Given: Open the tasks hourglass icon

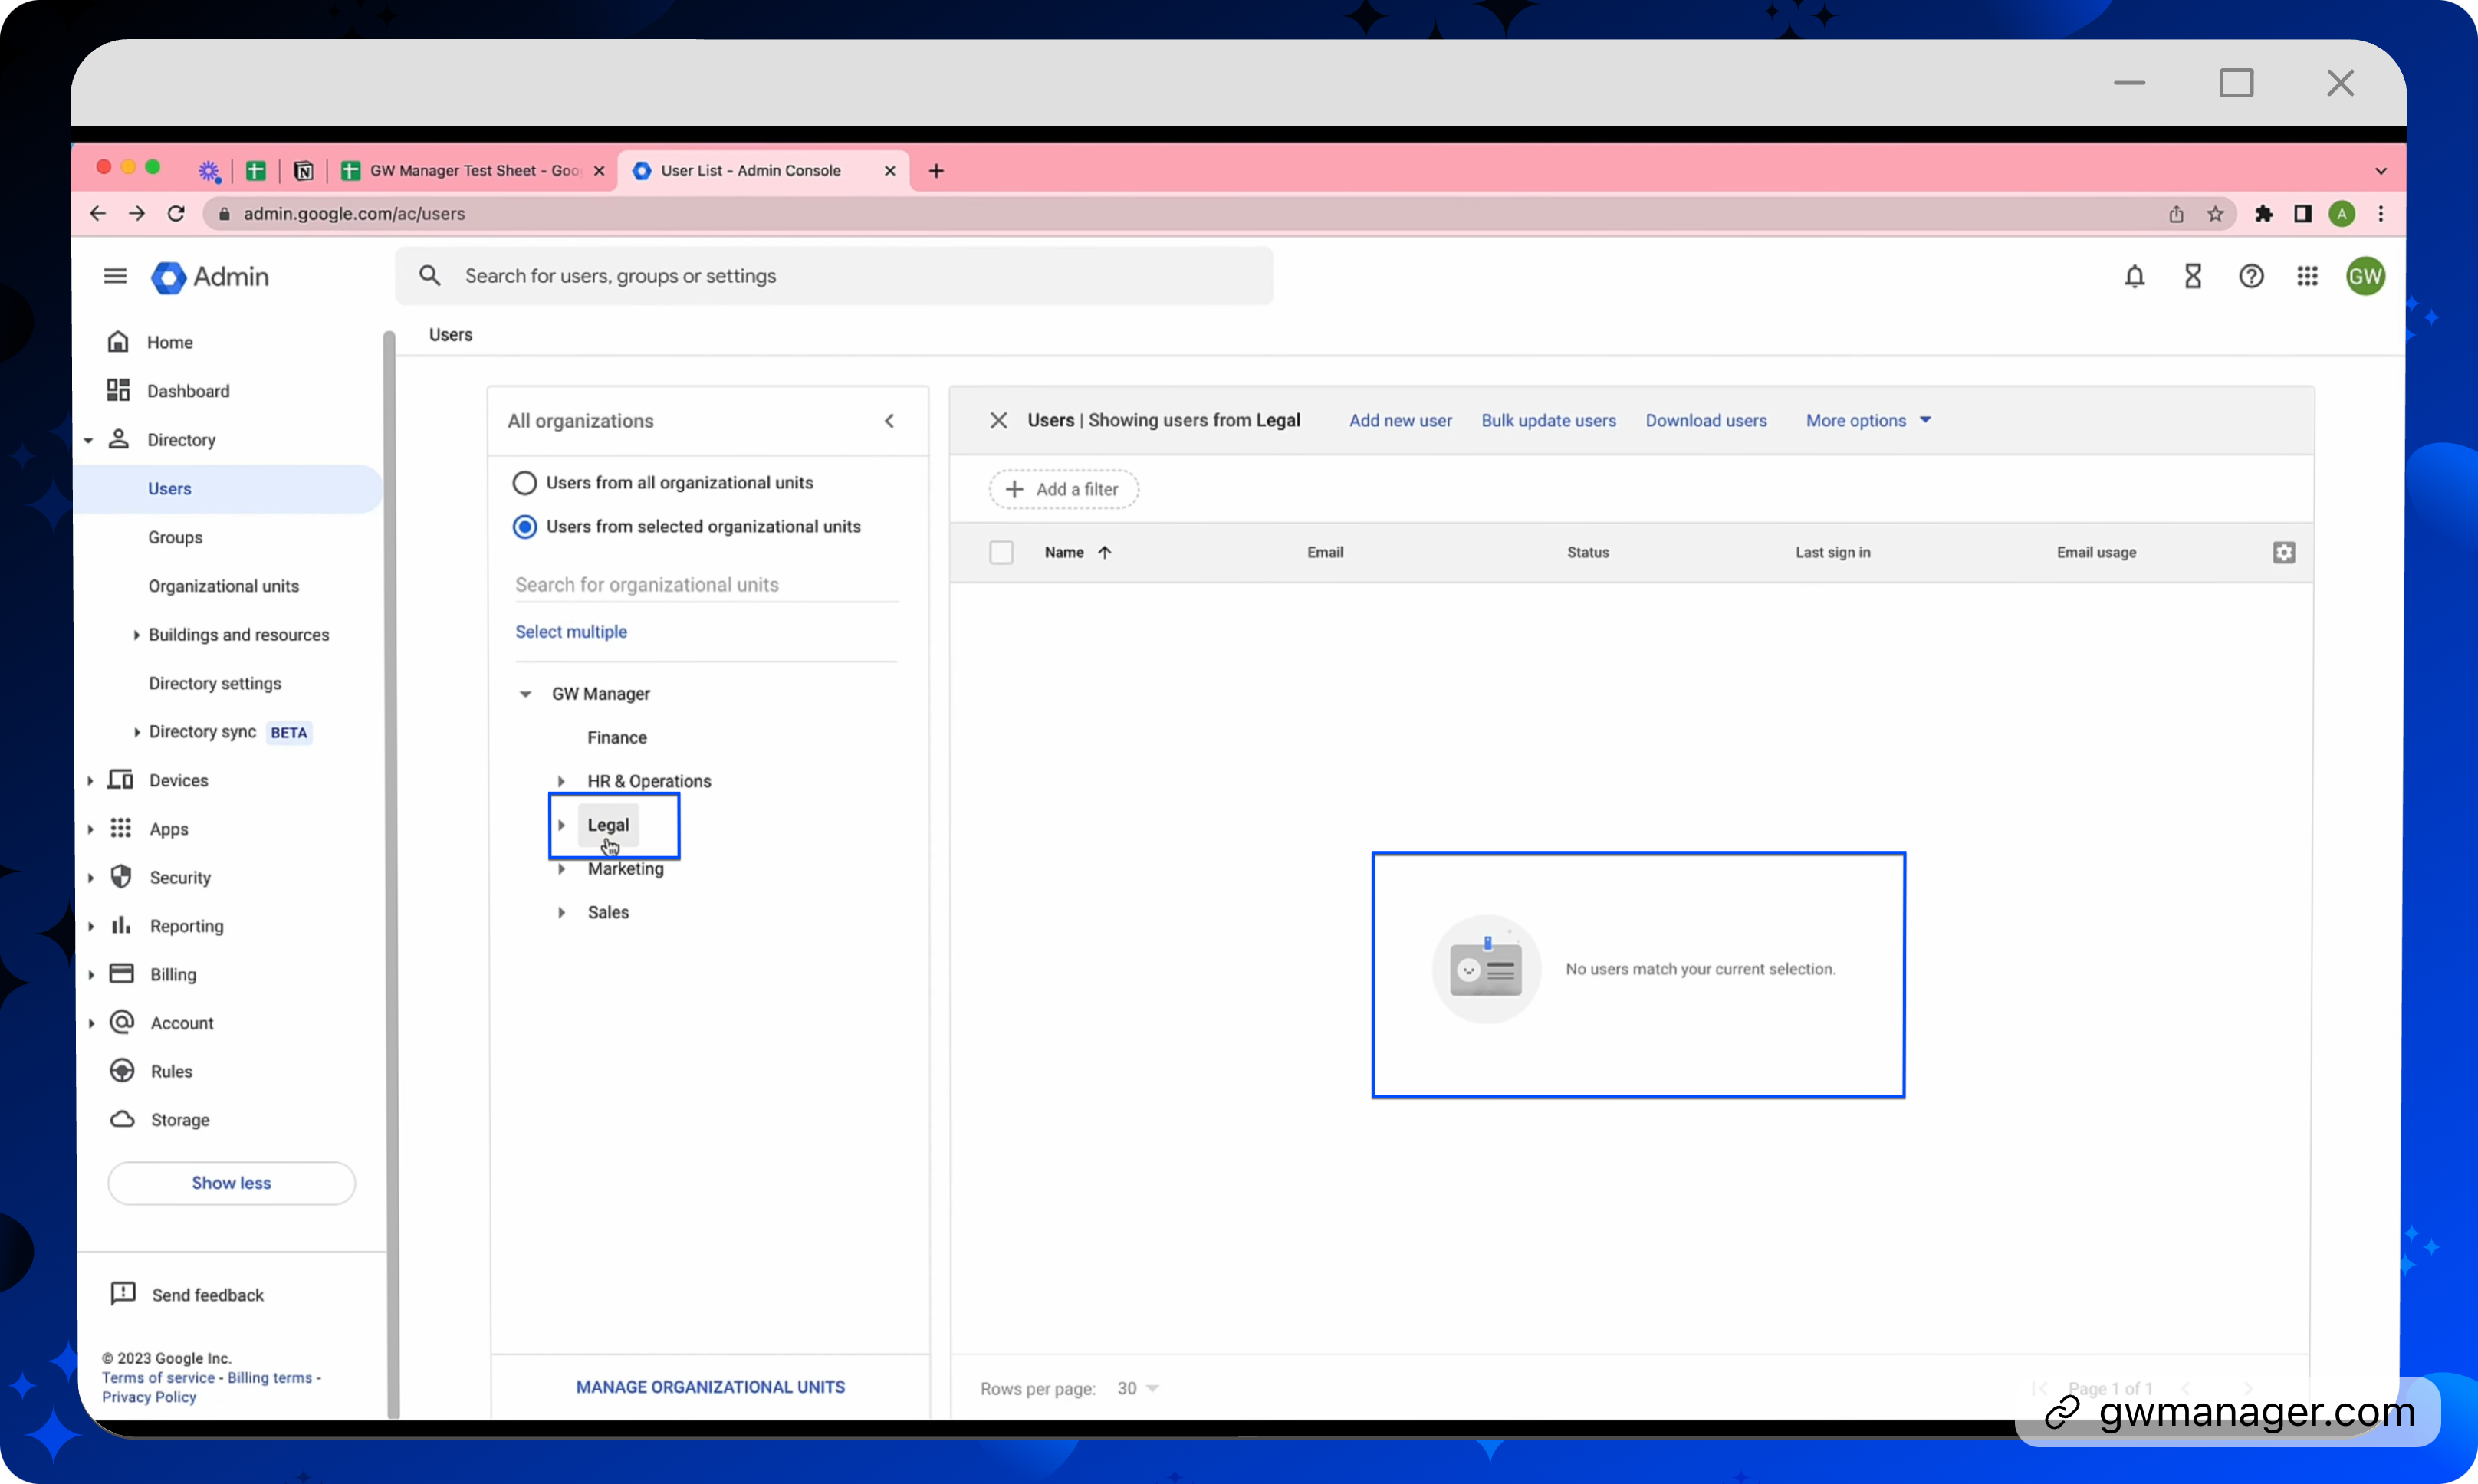Looking at the screenshot, I should click(2192, 276).
